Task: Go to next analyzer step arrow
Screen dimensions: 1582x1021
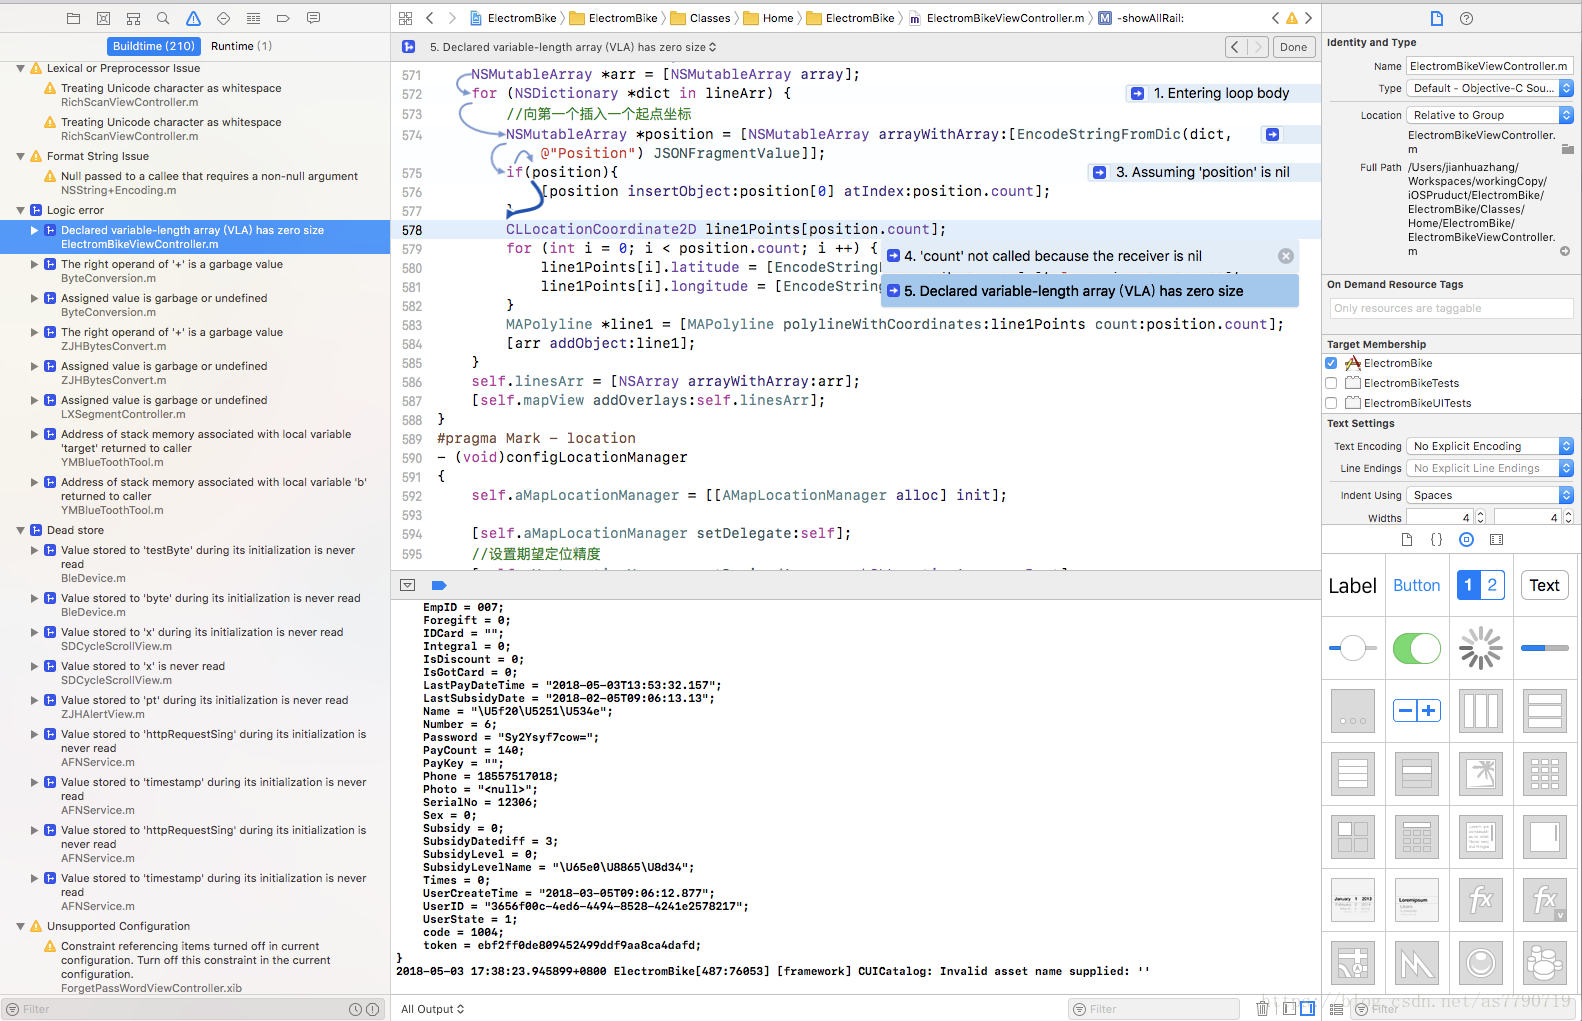Action: [x=1258, y=47]
